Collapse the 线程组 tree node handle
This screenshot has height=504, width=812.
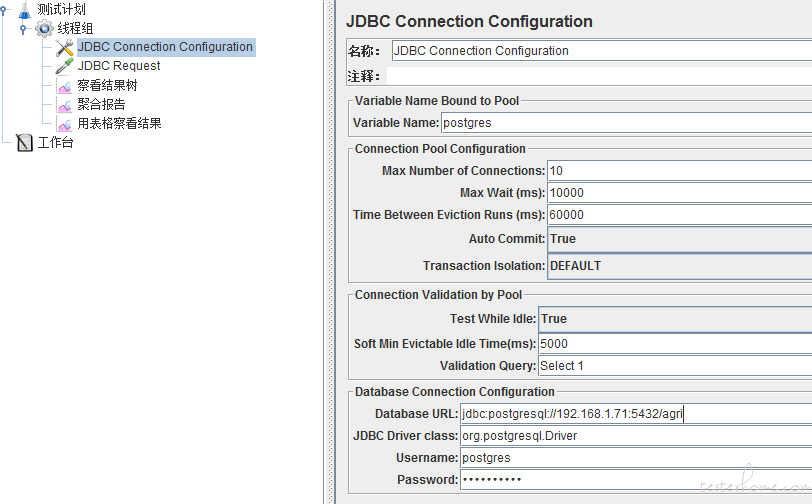tap(23, 28)
